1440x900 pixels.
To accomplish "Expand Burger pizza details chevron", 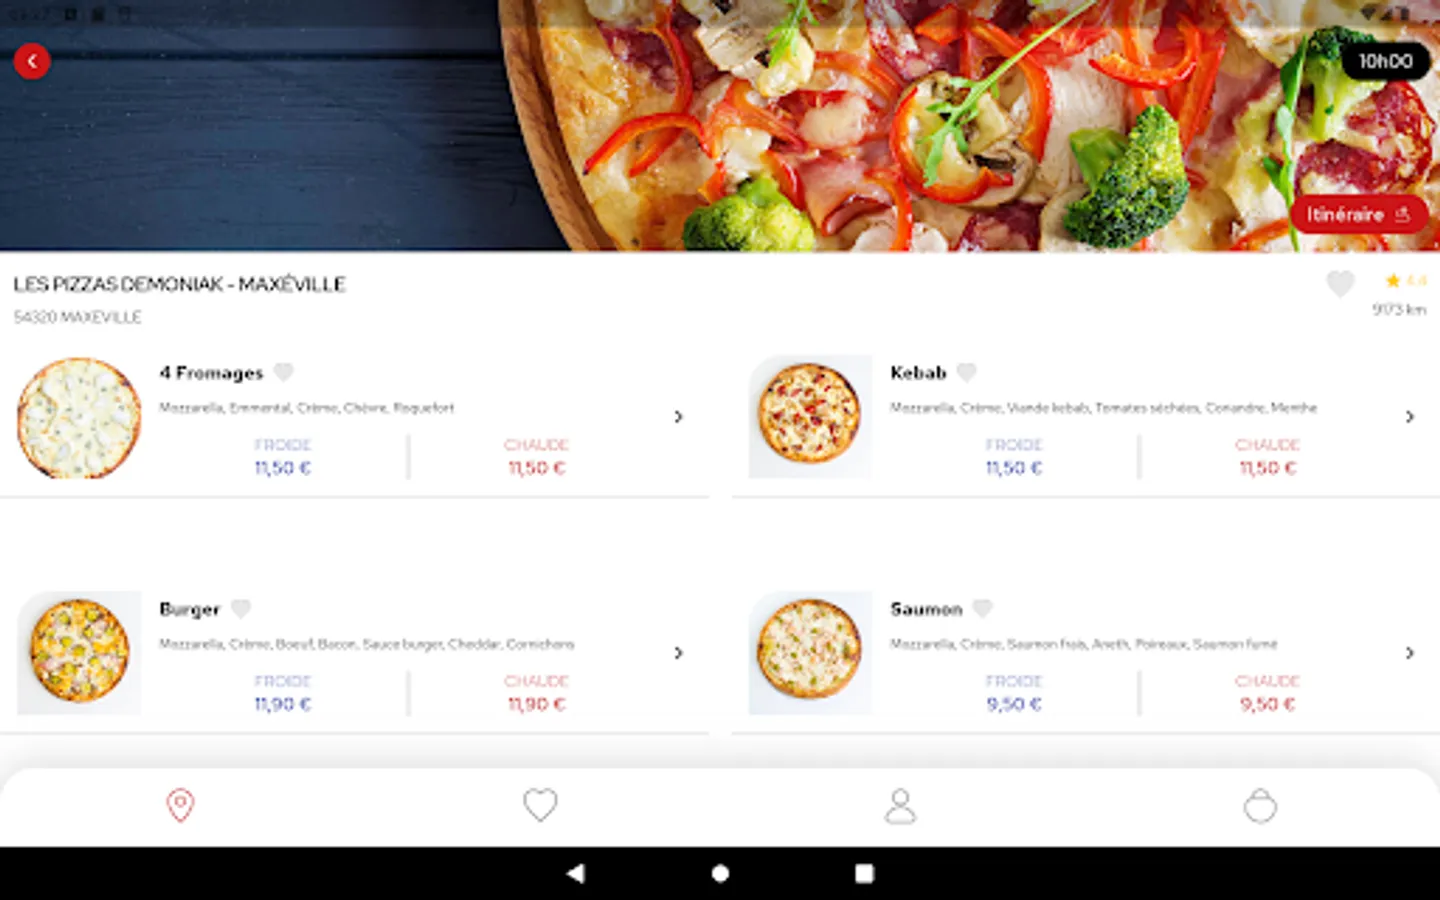I will [x=678, y=652].
